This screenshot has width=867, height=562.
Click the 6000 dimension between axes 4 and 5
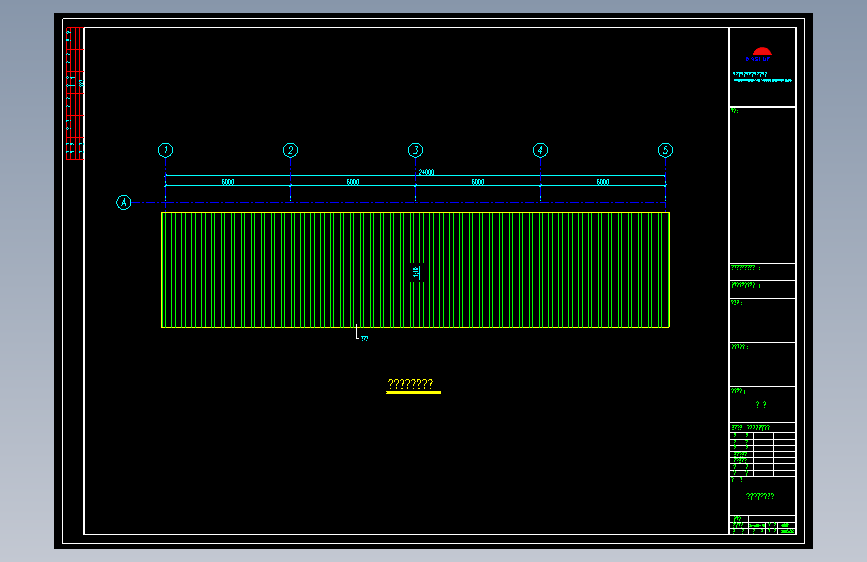[x=603, y=181]
